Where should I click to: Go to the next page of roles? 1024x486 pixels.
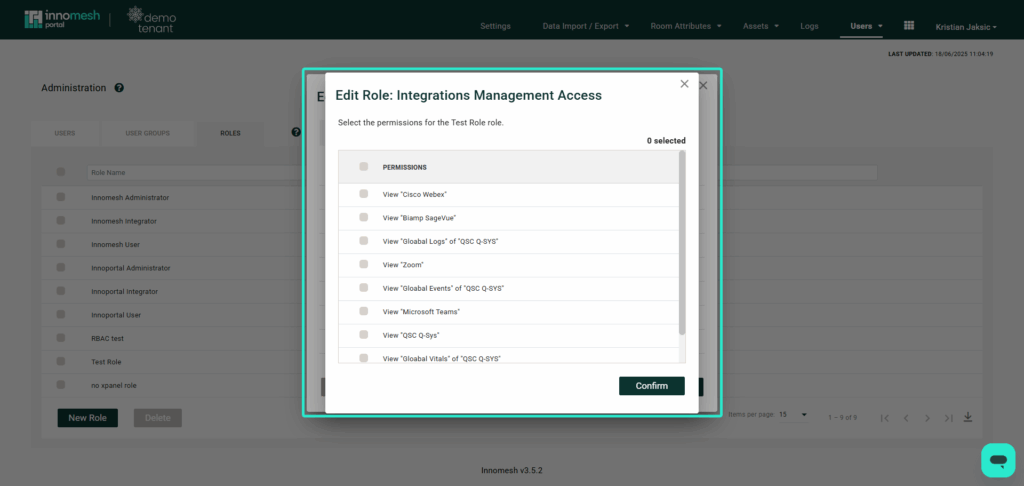tap(927, 418)
